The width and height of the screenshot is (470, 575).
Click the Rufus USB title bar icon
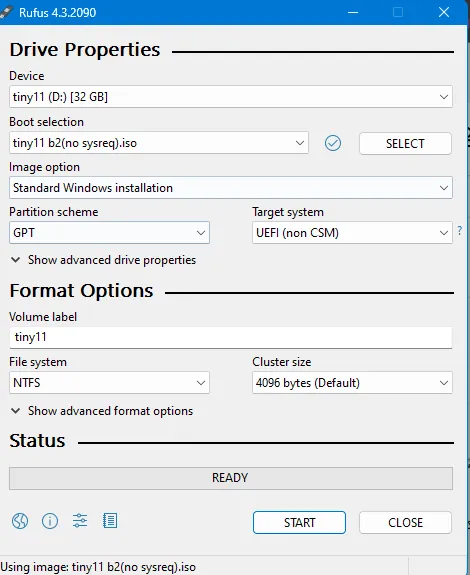click(x=7, y=12)
